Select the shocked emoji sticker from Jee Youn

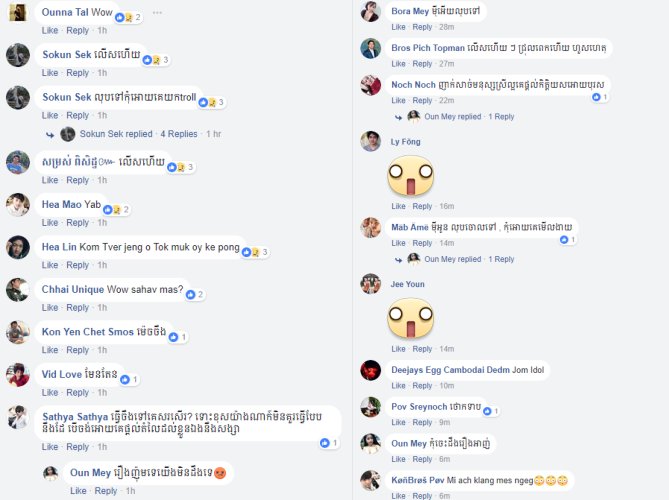[410, 318]
